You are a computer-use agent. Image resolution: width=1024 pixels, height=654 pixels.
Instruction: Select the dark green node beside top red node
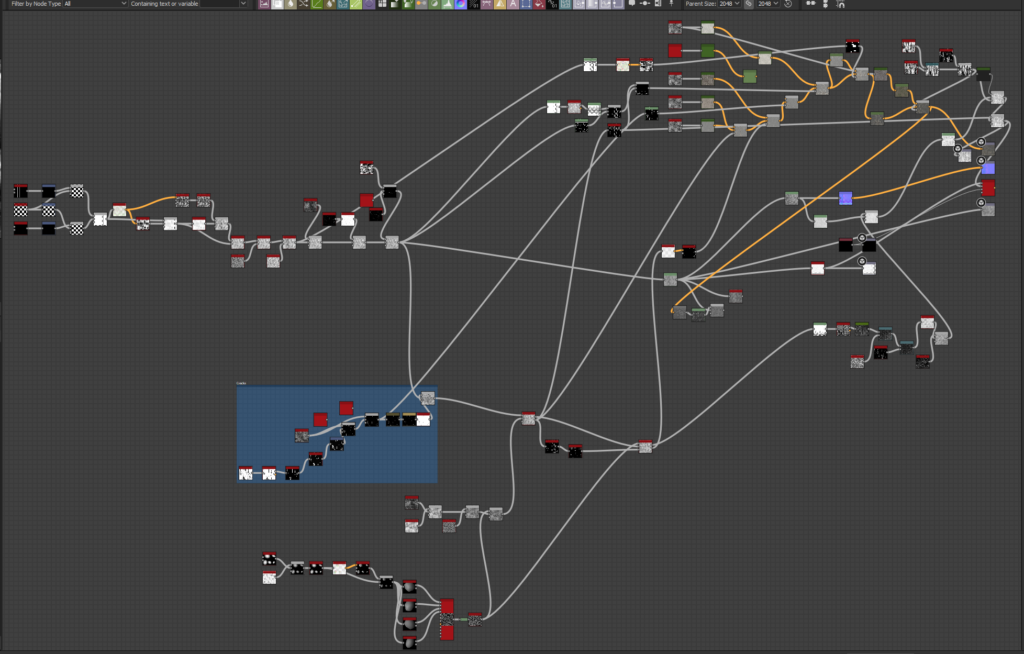coord(707,50)
